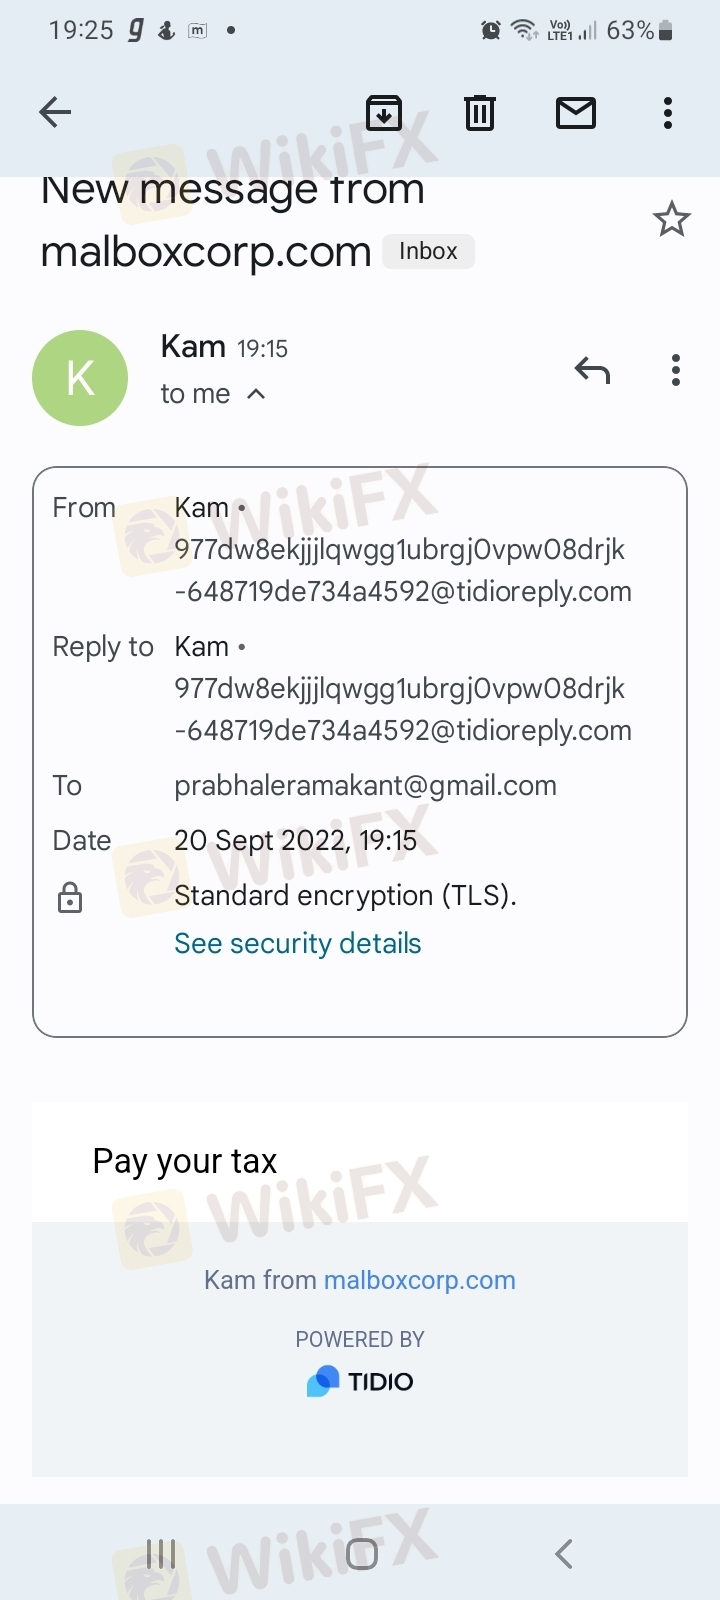Tap the Inbox label chip
The image size is (720, 1600).
(428, 251)
